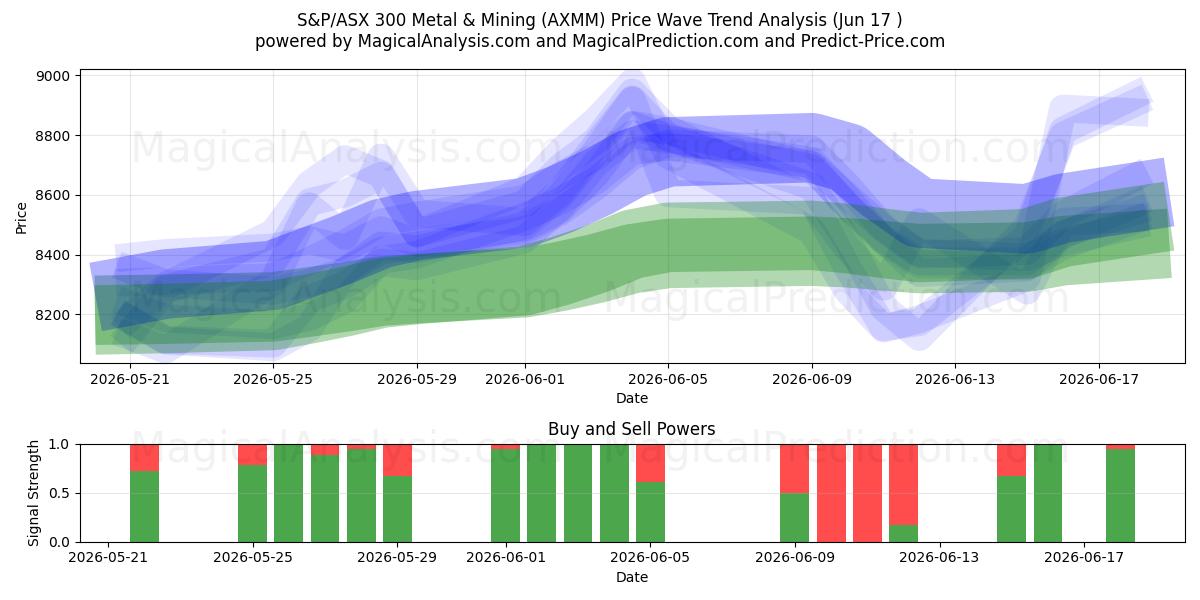This screenshot has height=600, width=1200.
Task: Click the 'Date' label under the signal chart
Action: coord(632,577)
